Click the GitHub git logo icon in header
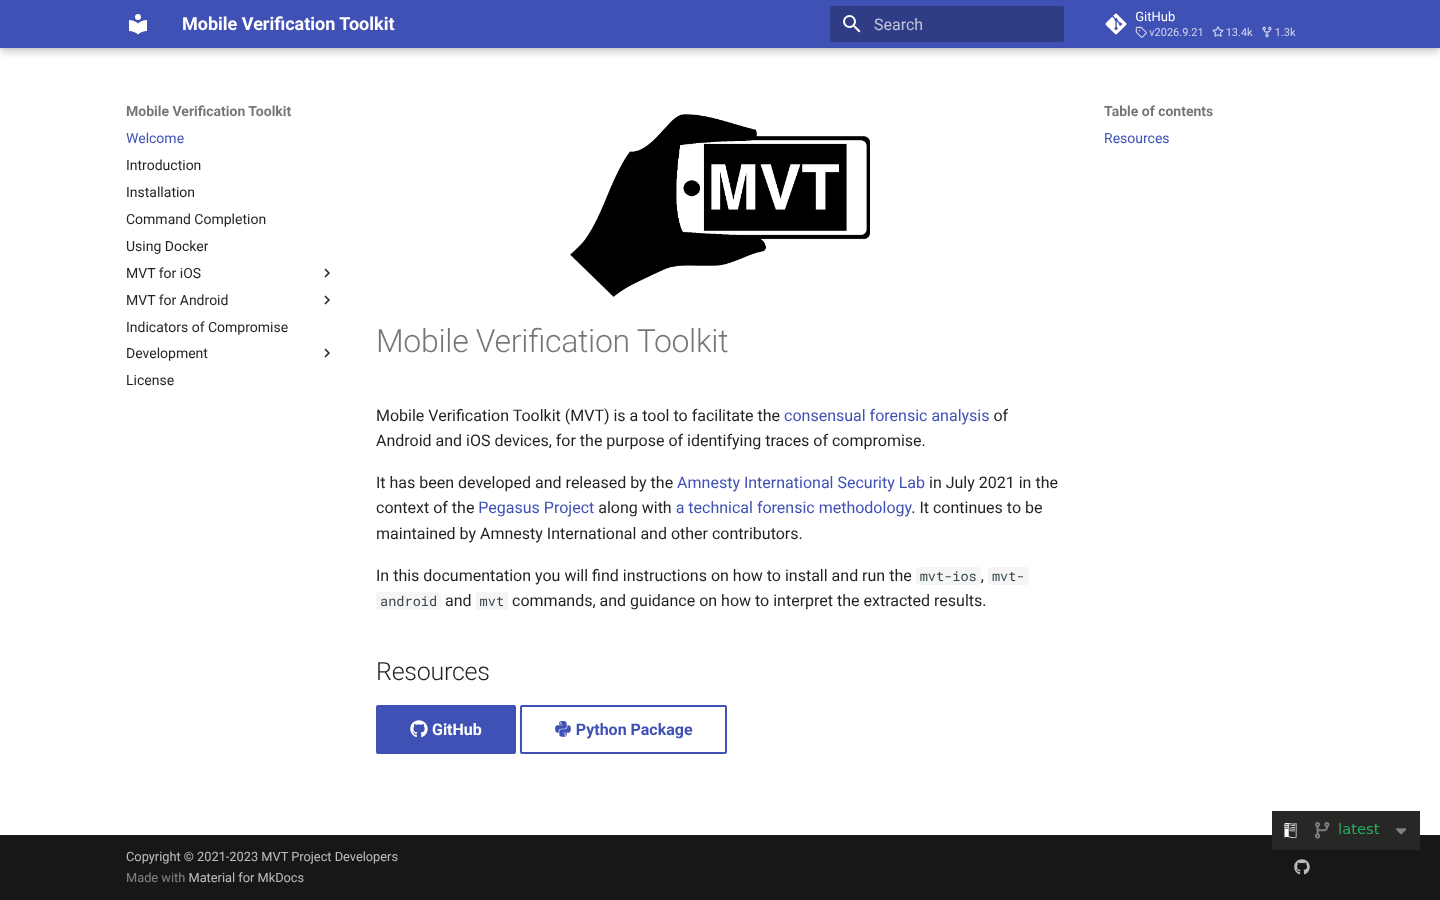Image resolution: width=1440 pixels, height=900 pixels. coord(1116,24)
